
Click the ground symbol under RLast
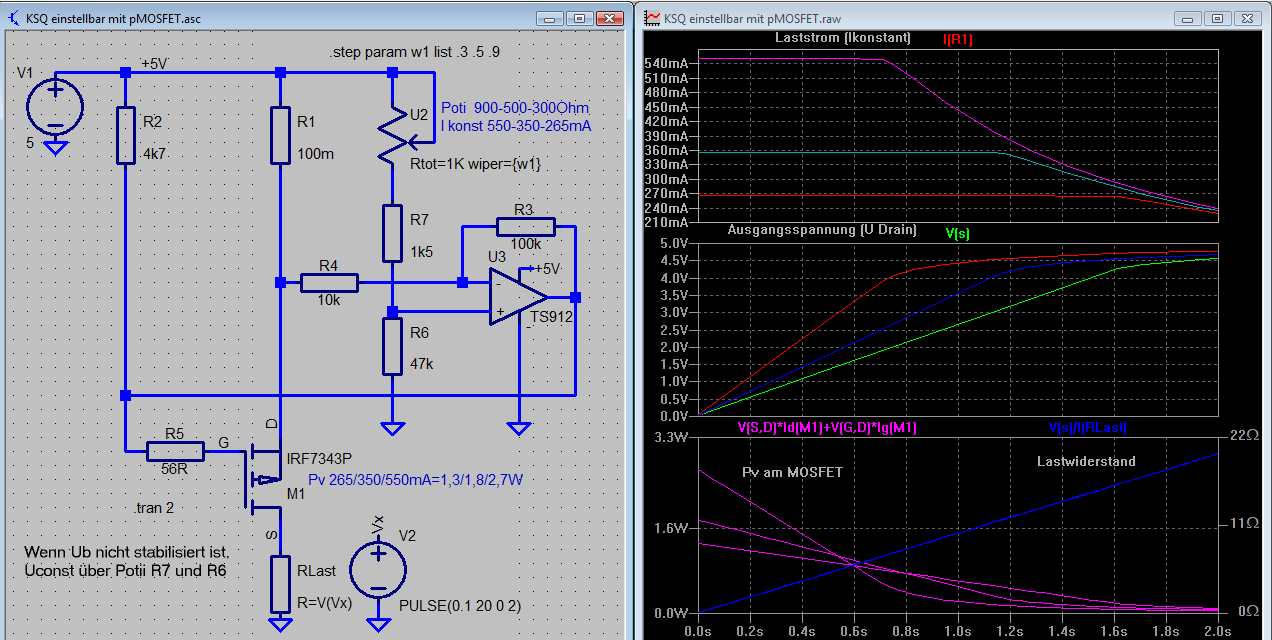pyautogui.click(x=281, y=625)
